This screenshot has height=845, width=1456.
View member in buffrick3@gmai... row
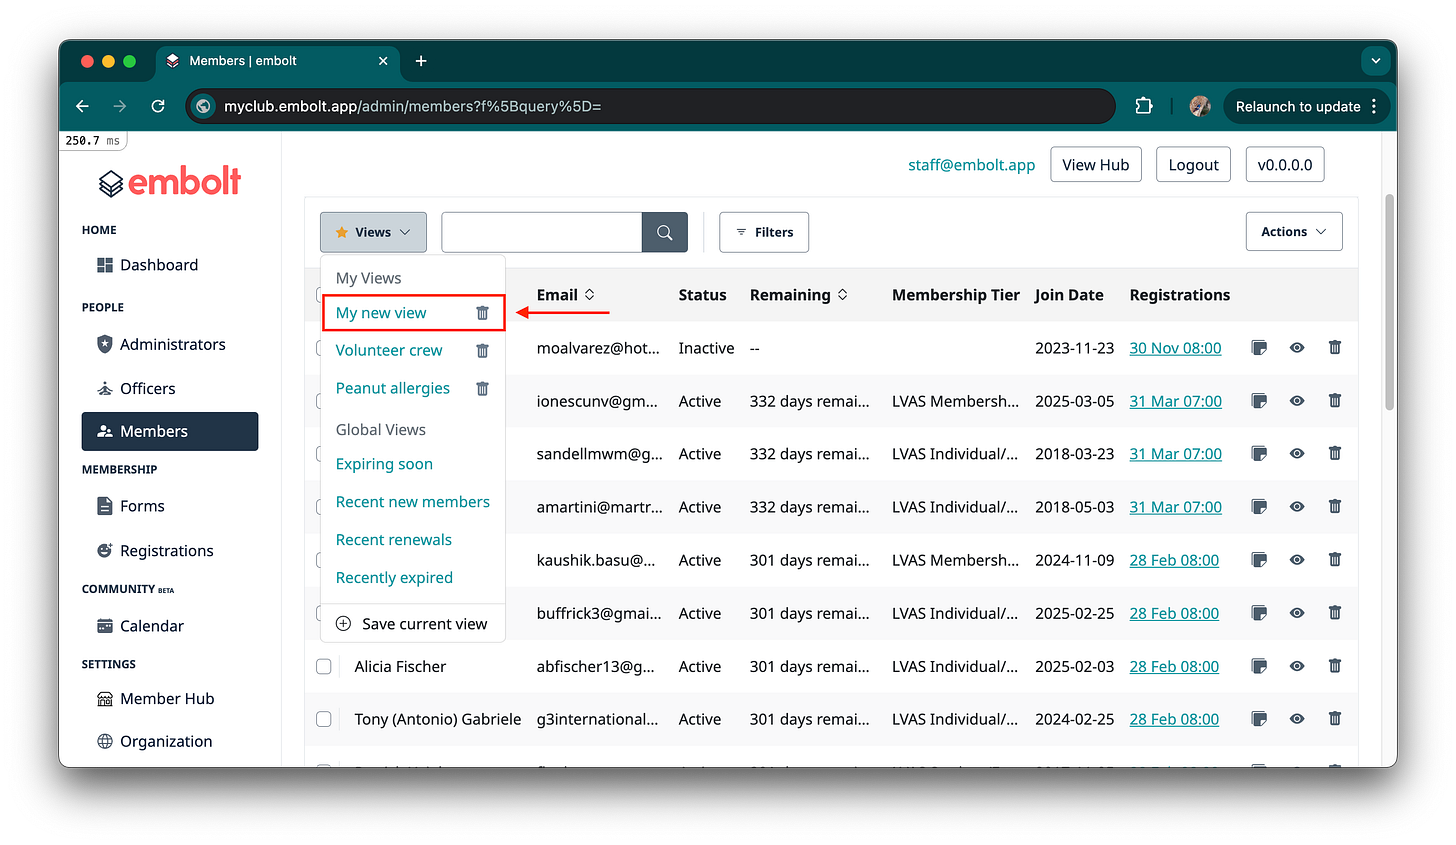1297,613
